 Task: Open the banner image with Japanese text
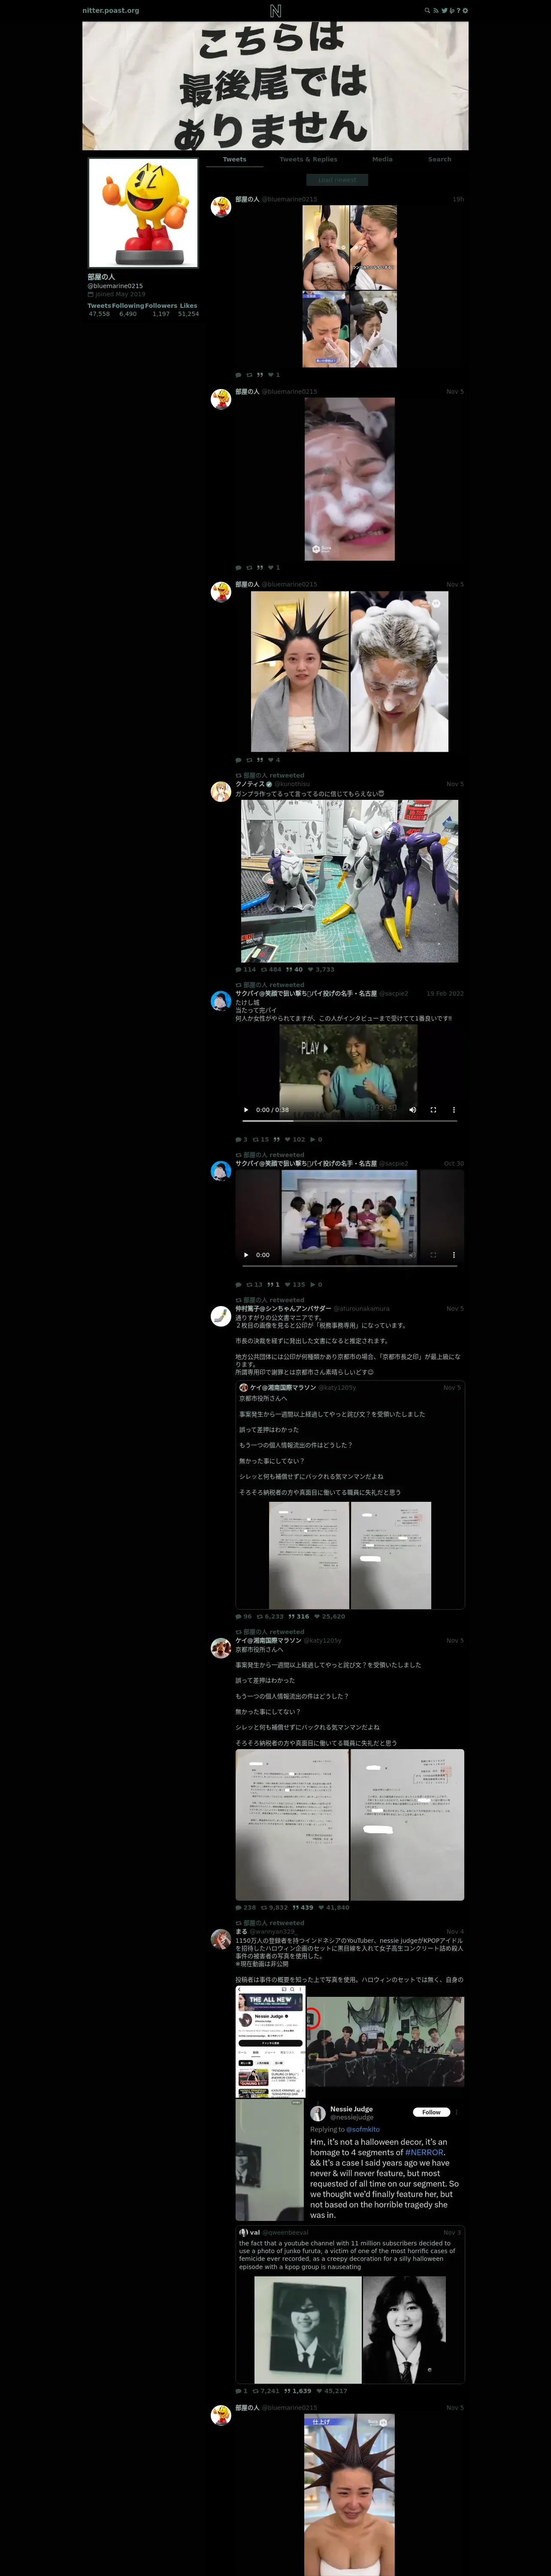point(275,86)
